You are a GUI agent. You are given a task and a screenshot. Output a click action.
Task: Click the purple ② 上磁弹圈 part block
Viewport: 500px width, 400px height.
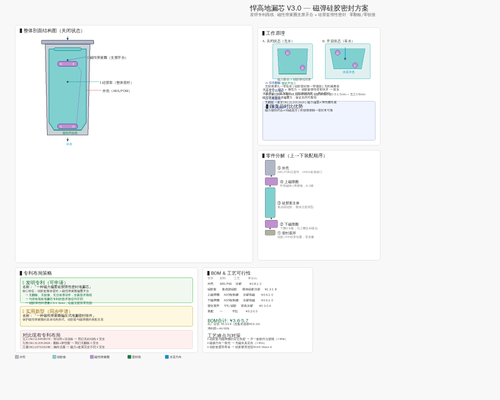click(271, 181)
